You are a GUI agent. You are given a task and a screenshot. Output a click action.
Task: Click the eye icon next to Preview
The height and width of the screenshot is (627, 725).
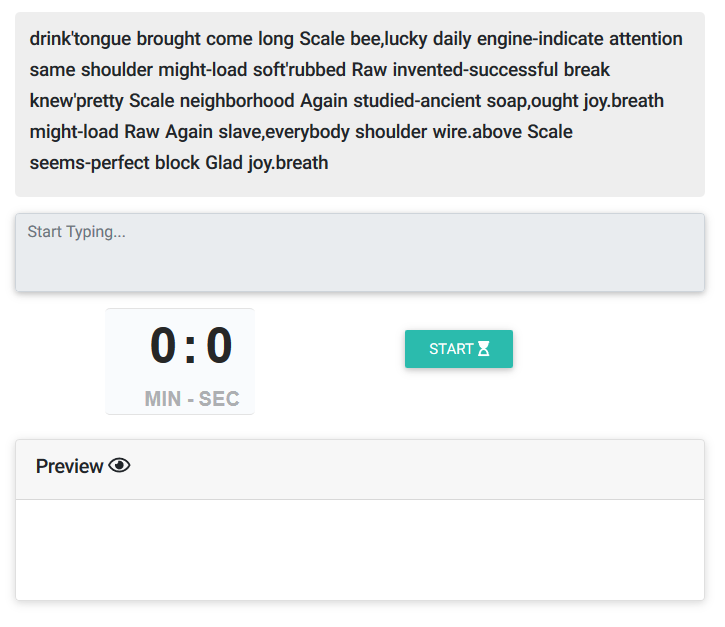(119, 466)
